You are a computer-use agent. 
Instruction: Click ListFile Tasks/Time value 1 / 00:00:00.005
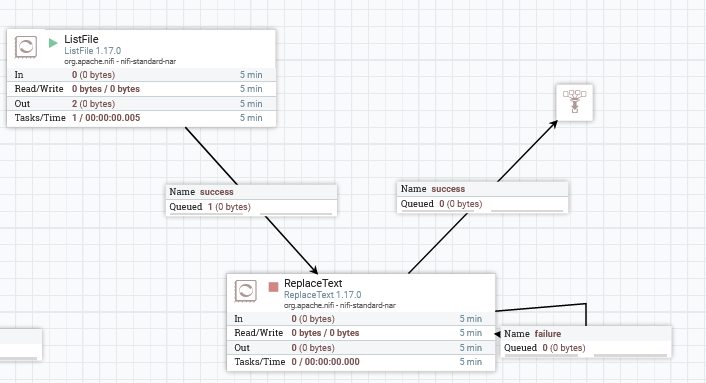pyautogui.click(x=106, y=118)
